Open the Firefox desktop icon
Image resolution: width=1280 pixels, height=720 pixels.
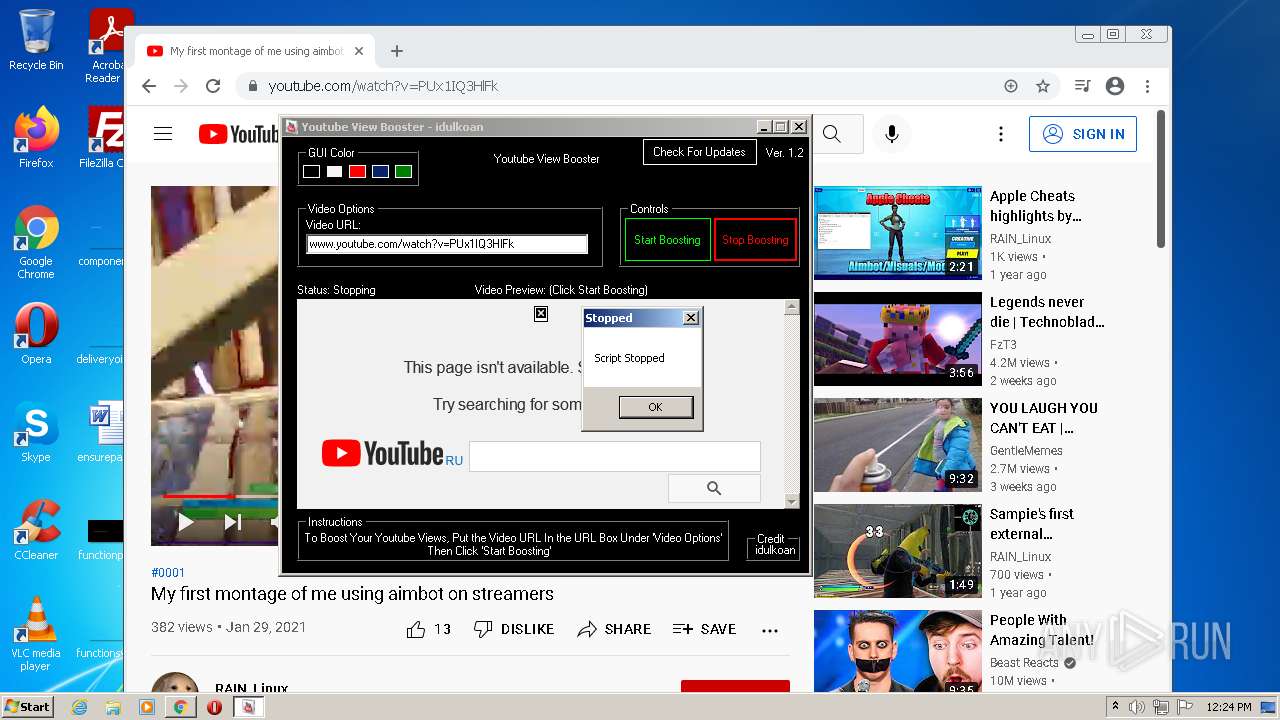(x=36, y=138)
